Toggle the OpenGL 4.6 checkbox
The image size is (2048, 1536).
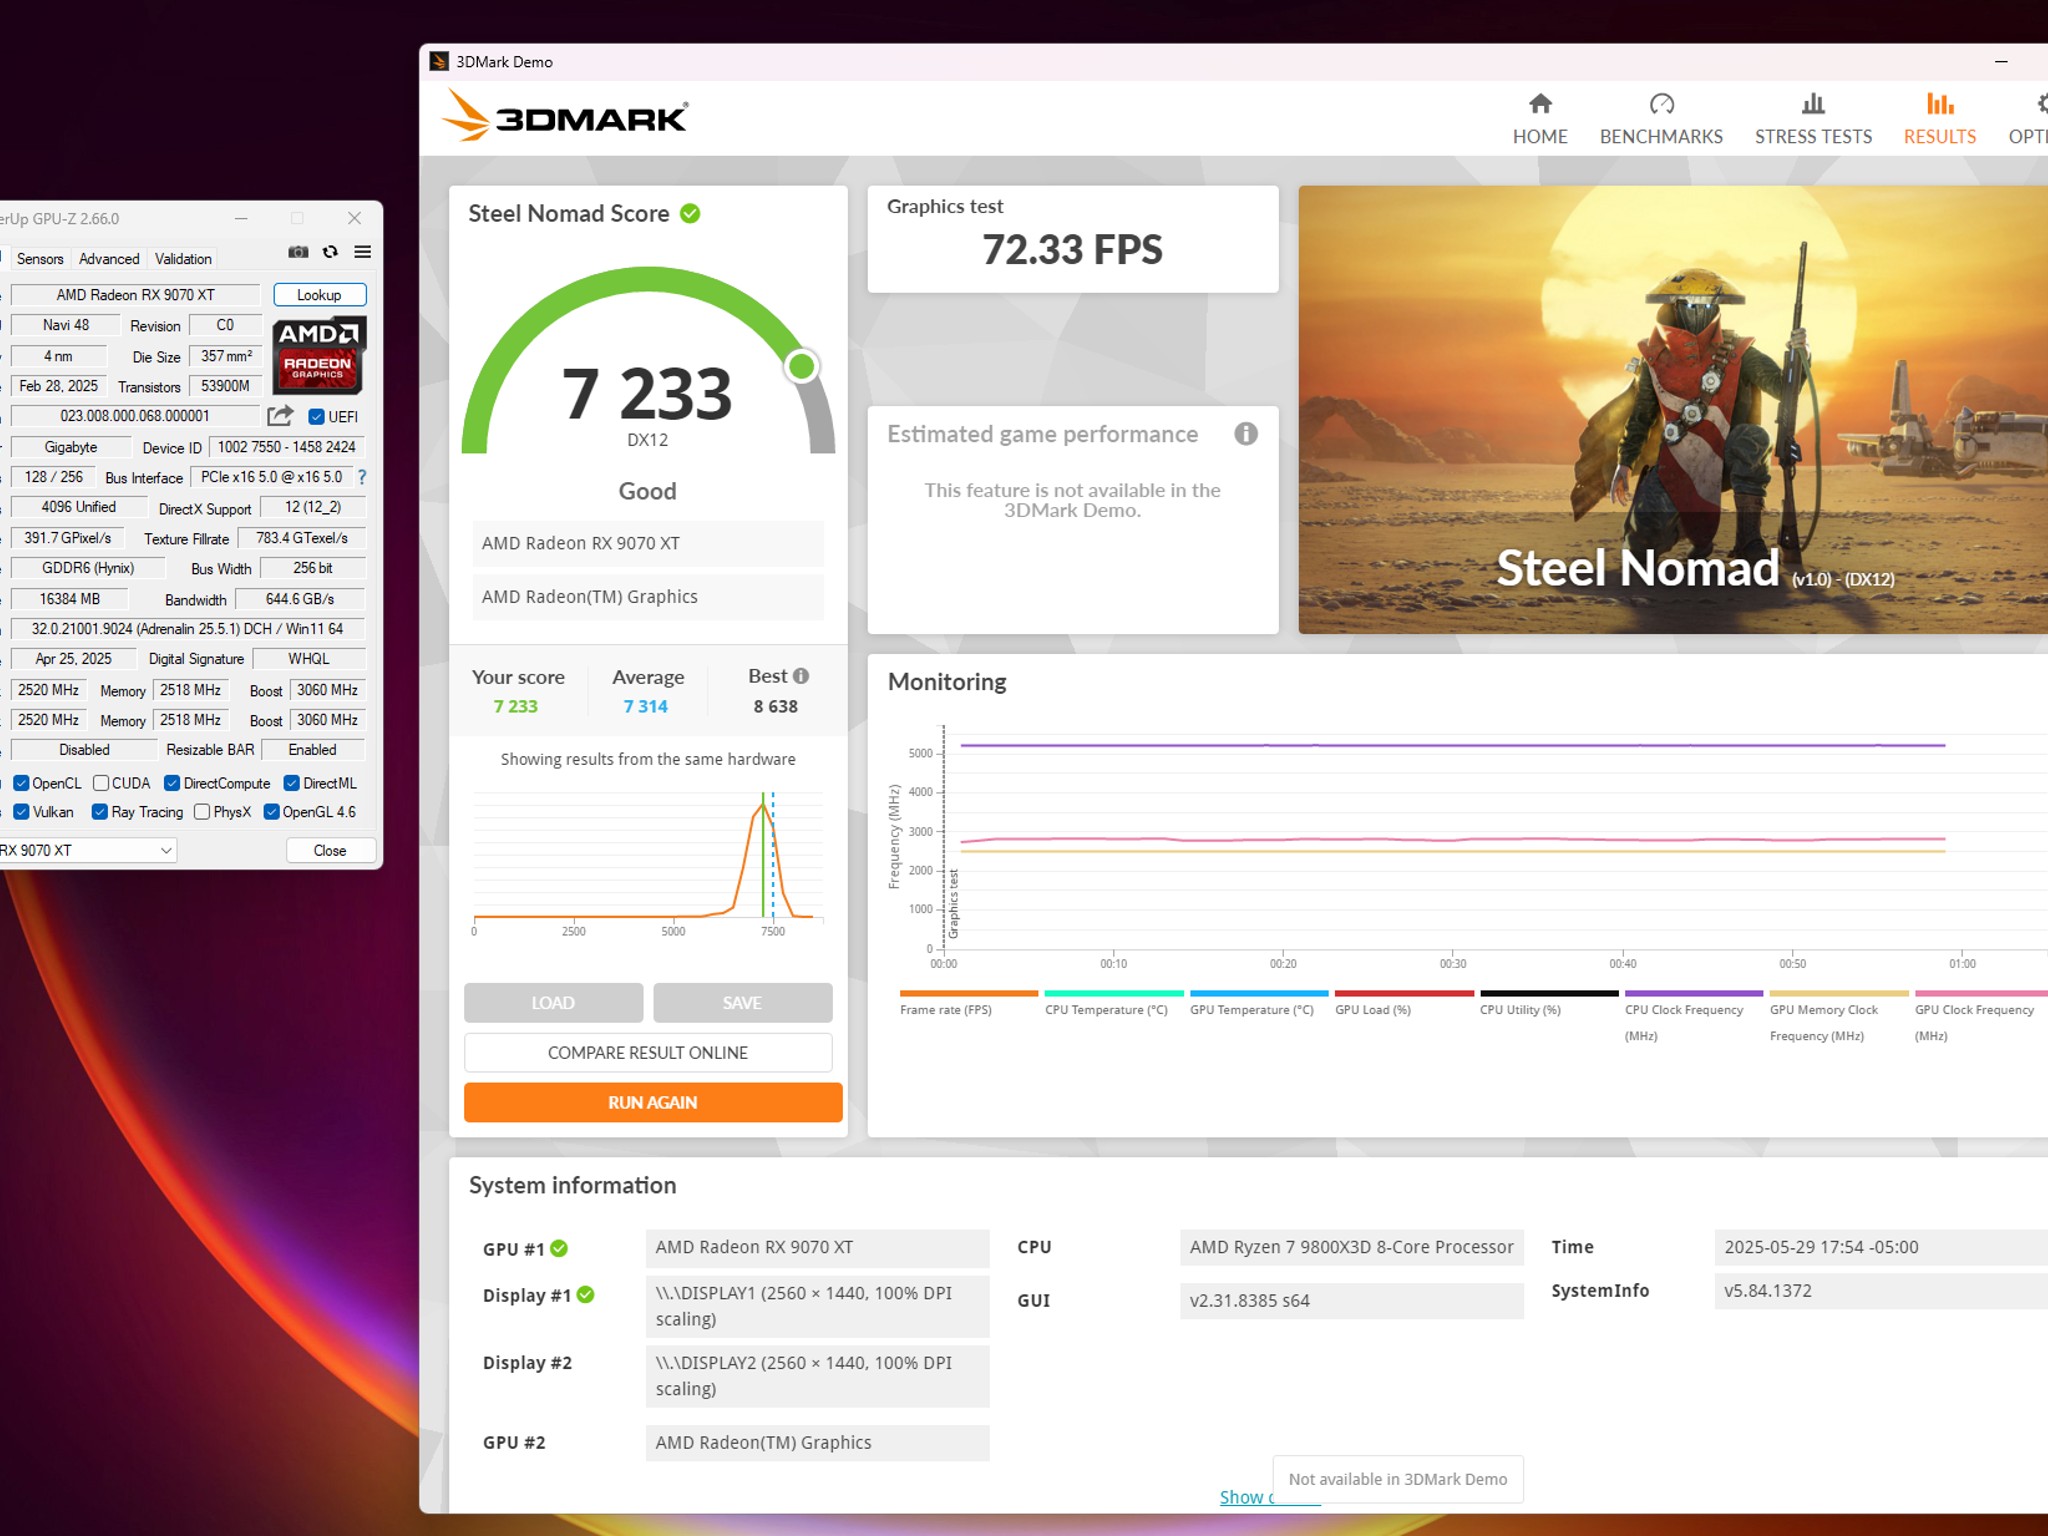point(271,812)
